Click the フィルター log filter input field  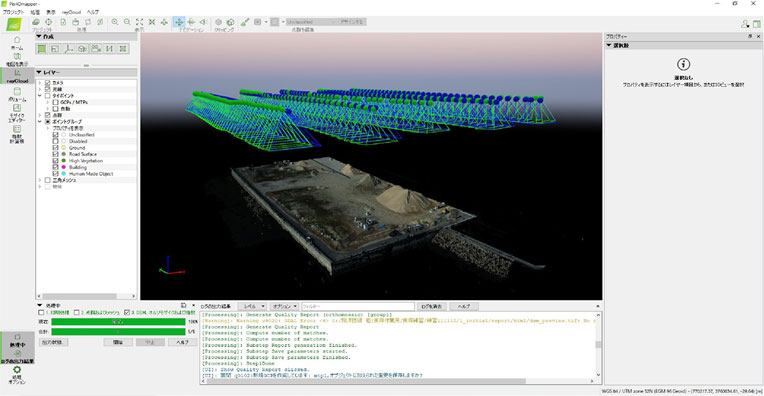click(x=358, y=306)
